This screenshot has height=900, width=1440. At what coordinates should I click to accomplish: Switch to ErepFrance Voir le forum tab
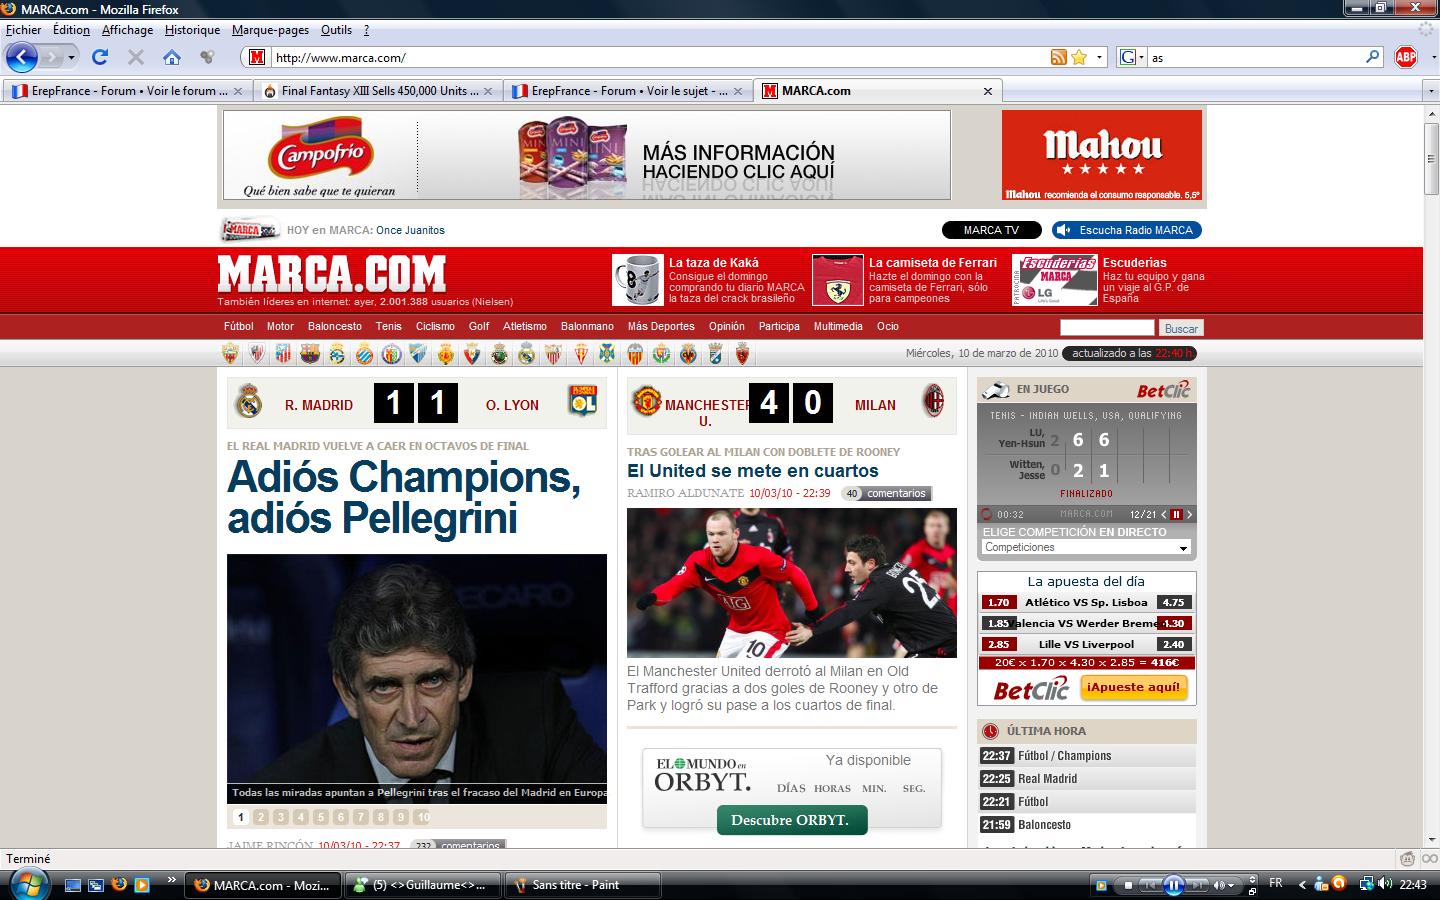pyautogui.click(x=128, y=91)
